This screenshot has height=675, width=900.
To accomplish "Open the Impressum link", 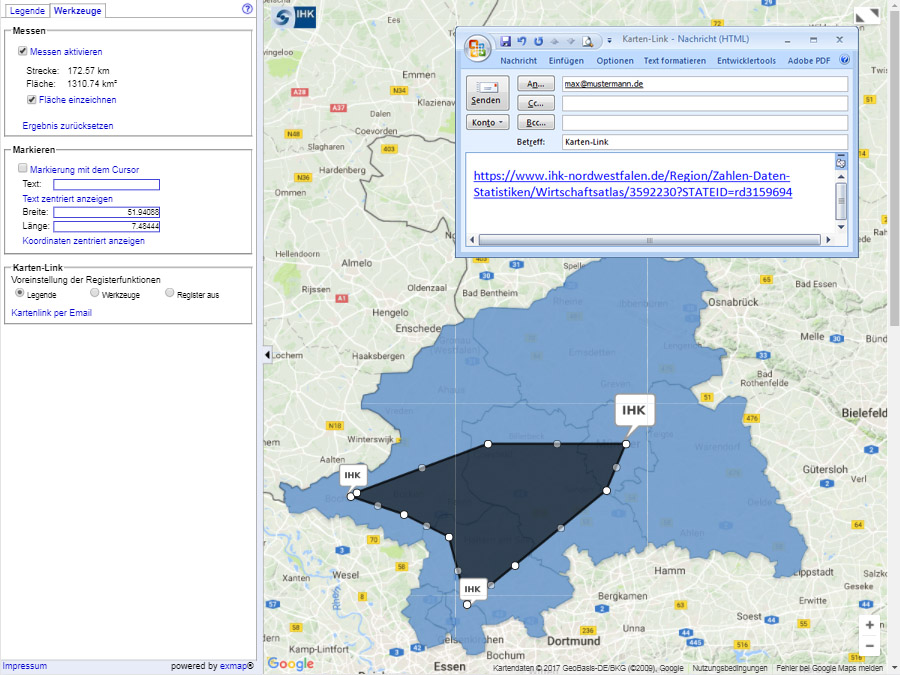I will [25, 666].
